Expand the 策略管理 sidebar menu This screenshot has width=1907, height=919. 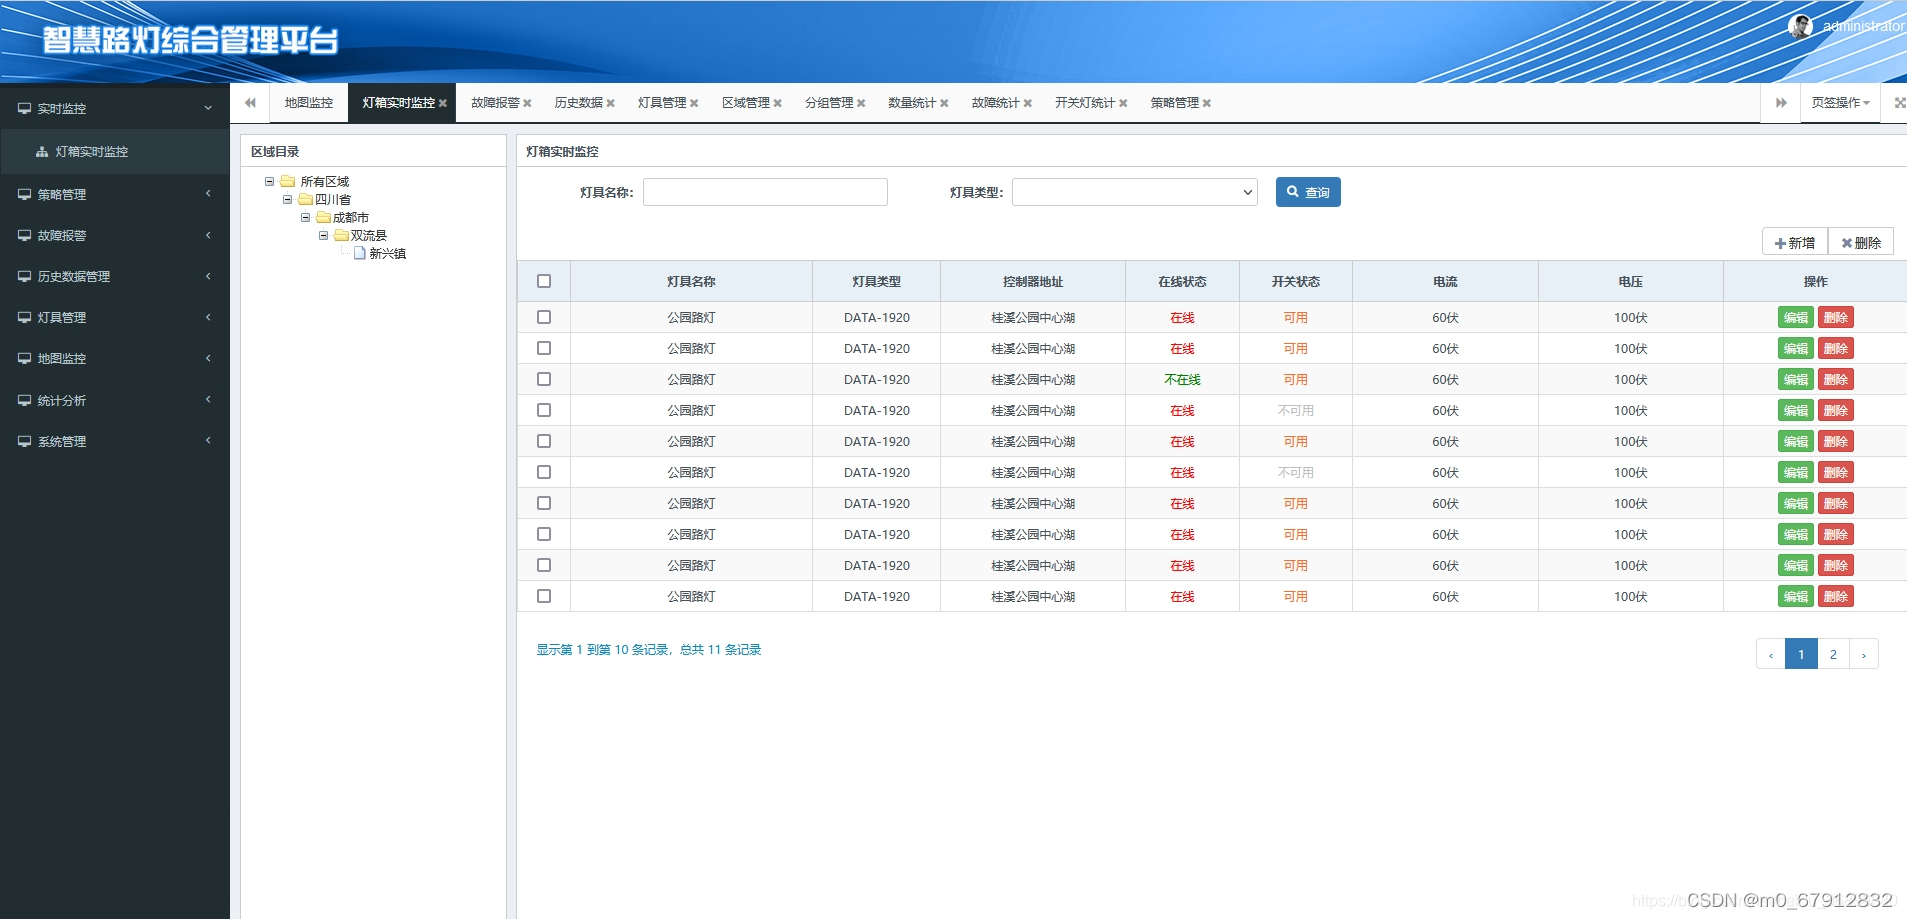click(115, 194)
